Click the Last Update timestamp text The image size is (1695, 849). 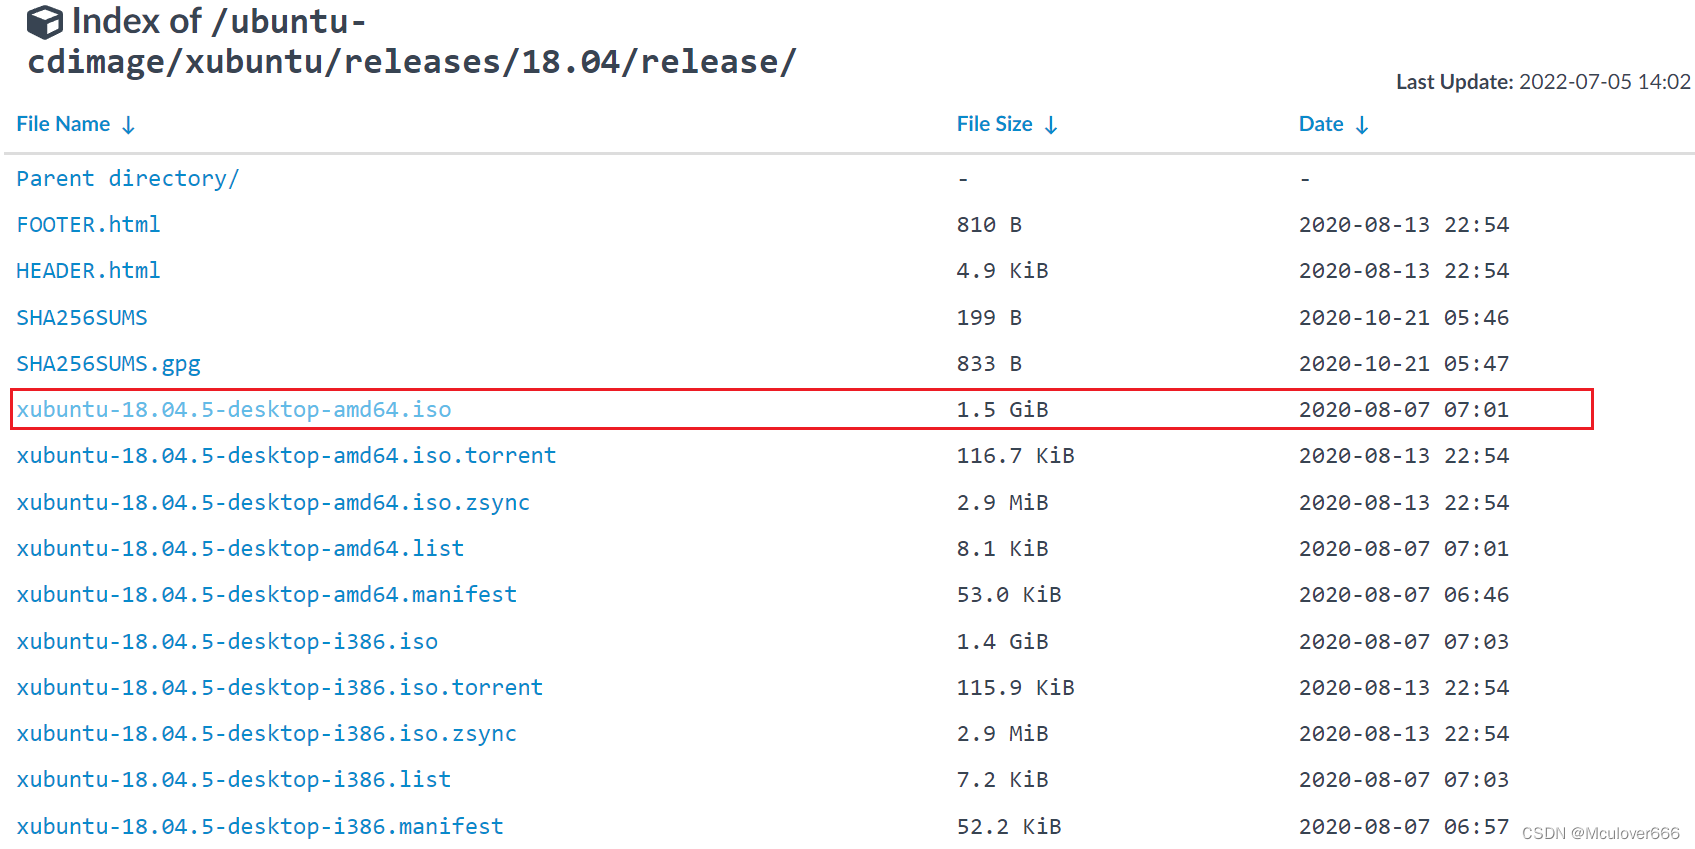1543,82
